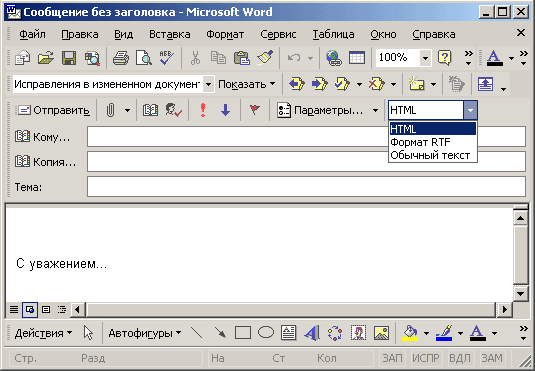Click in the Тема subject field
The image size is (535, 371).
pos(306,186)
